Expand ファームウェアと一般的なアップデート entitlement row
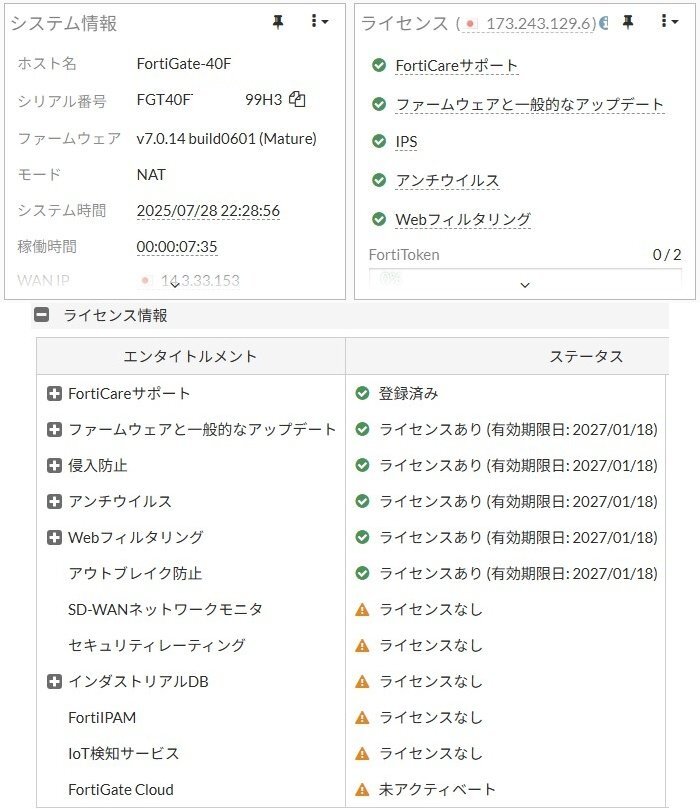This screenshot has width=700, height=809. [55, 429]
